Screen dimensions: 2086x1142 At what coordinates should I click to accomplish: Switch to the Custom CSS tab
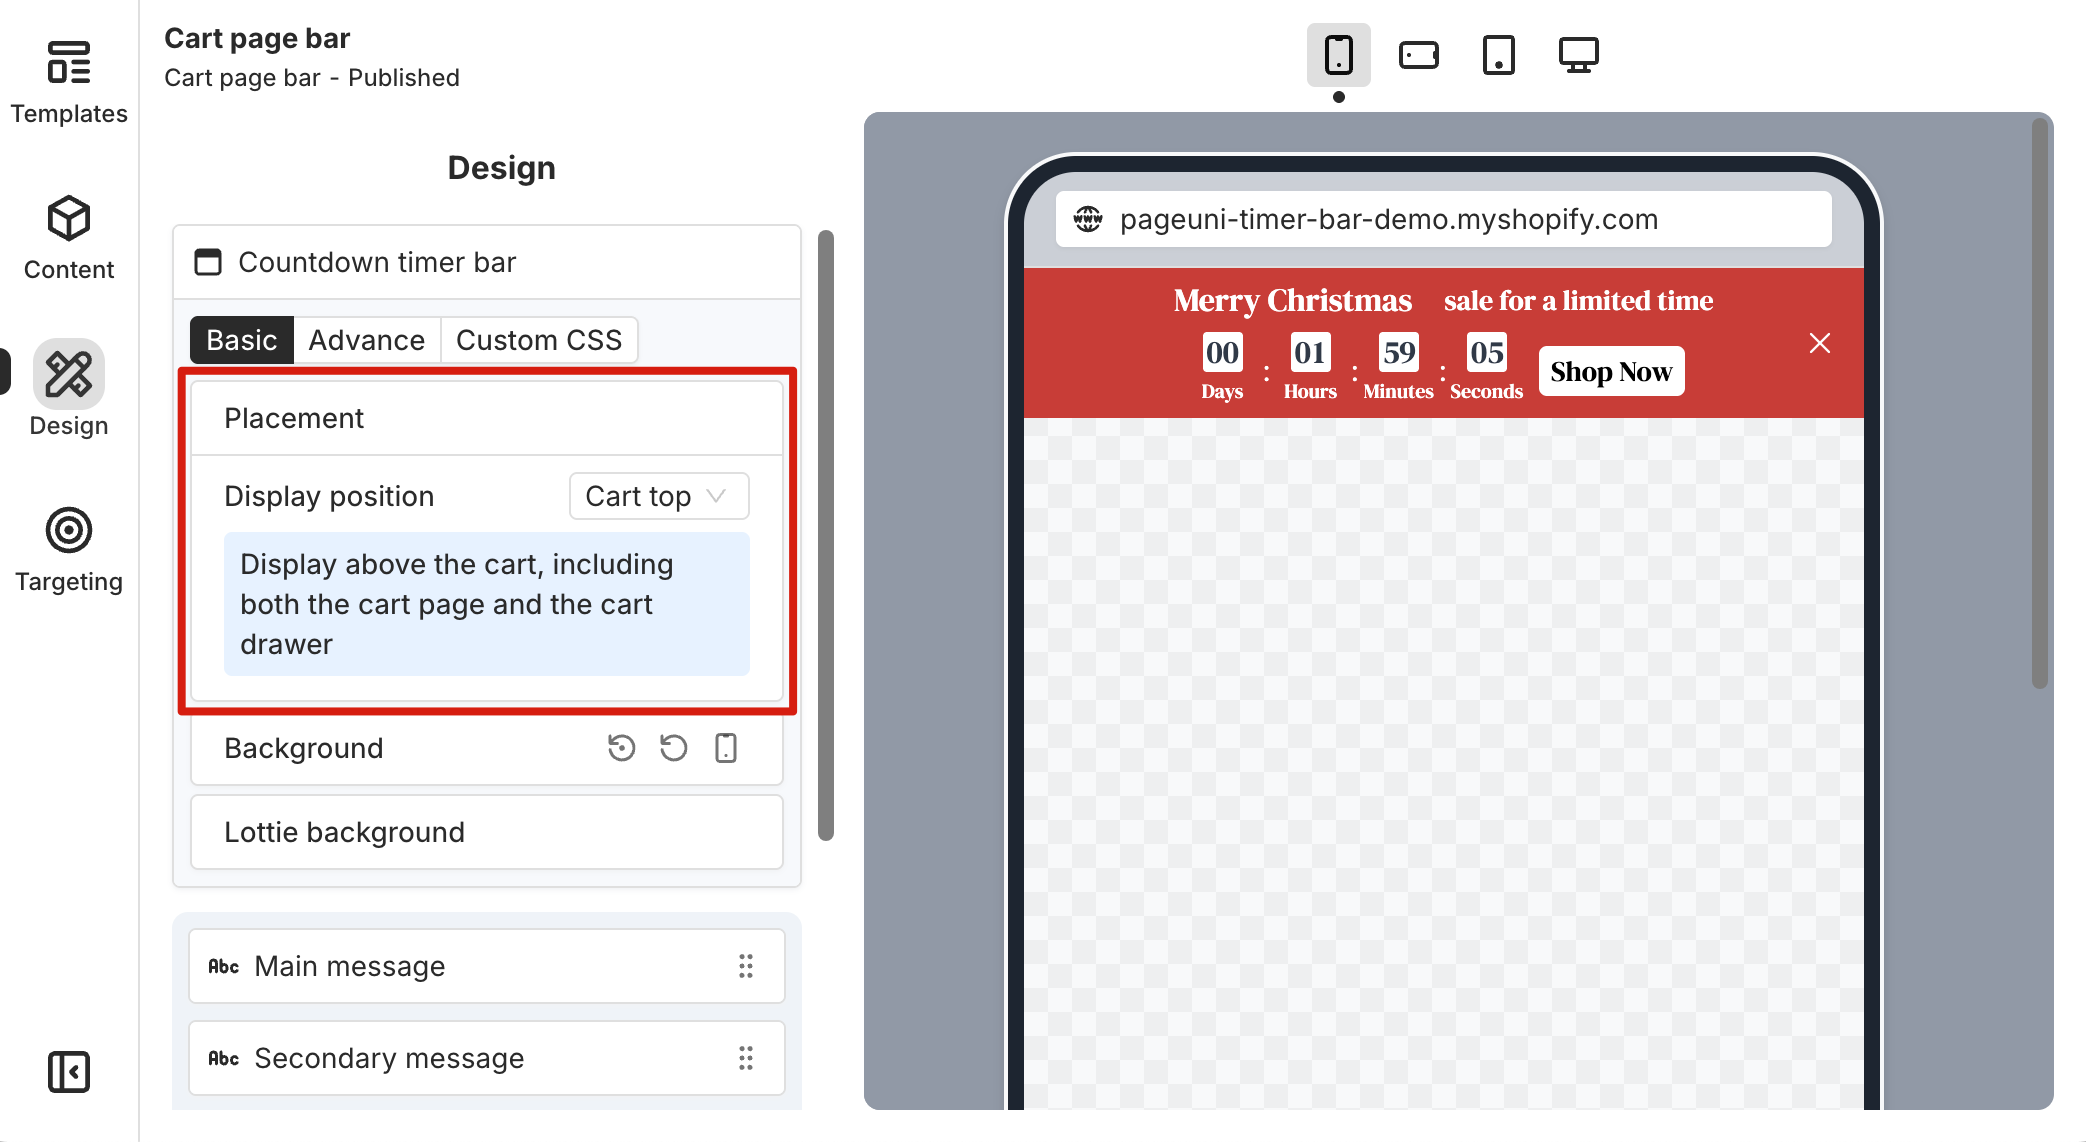click(539, 340)
